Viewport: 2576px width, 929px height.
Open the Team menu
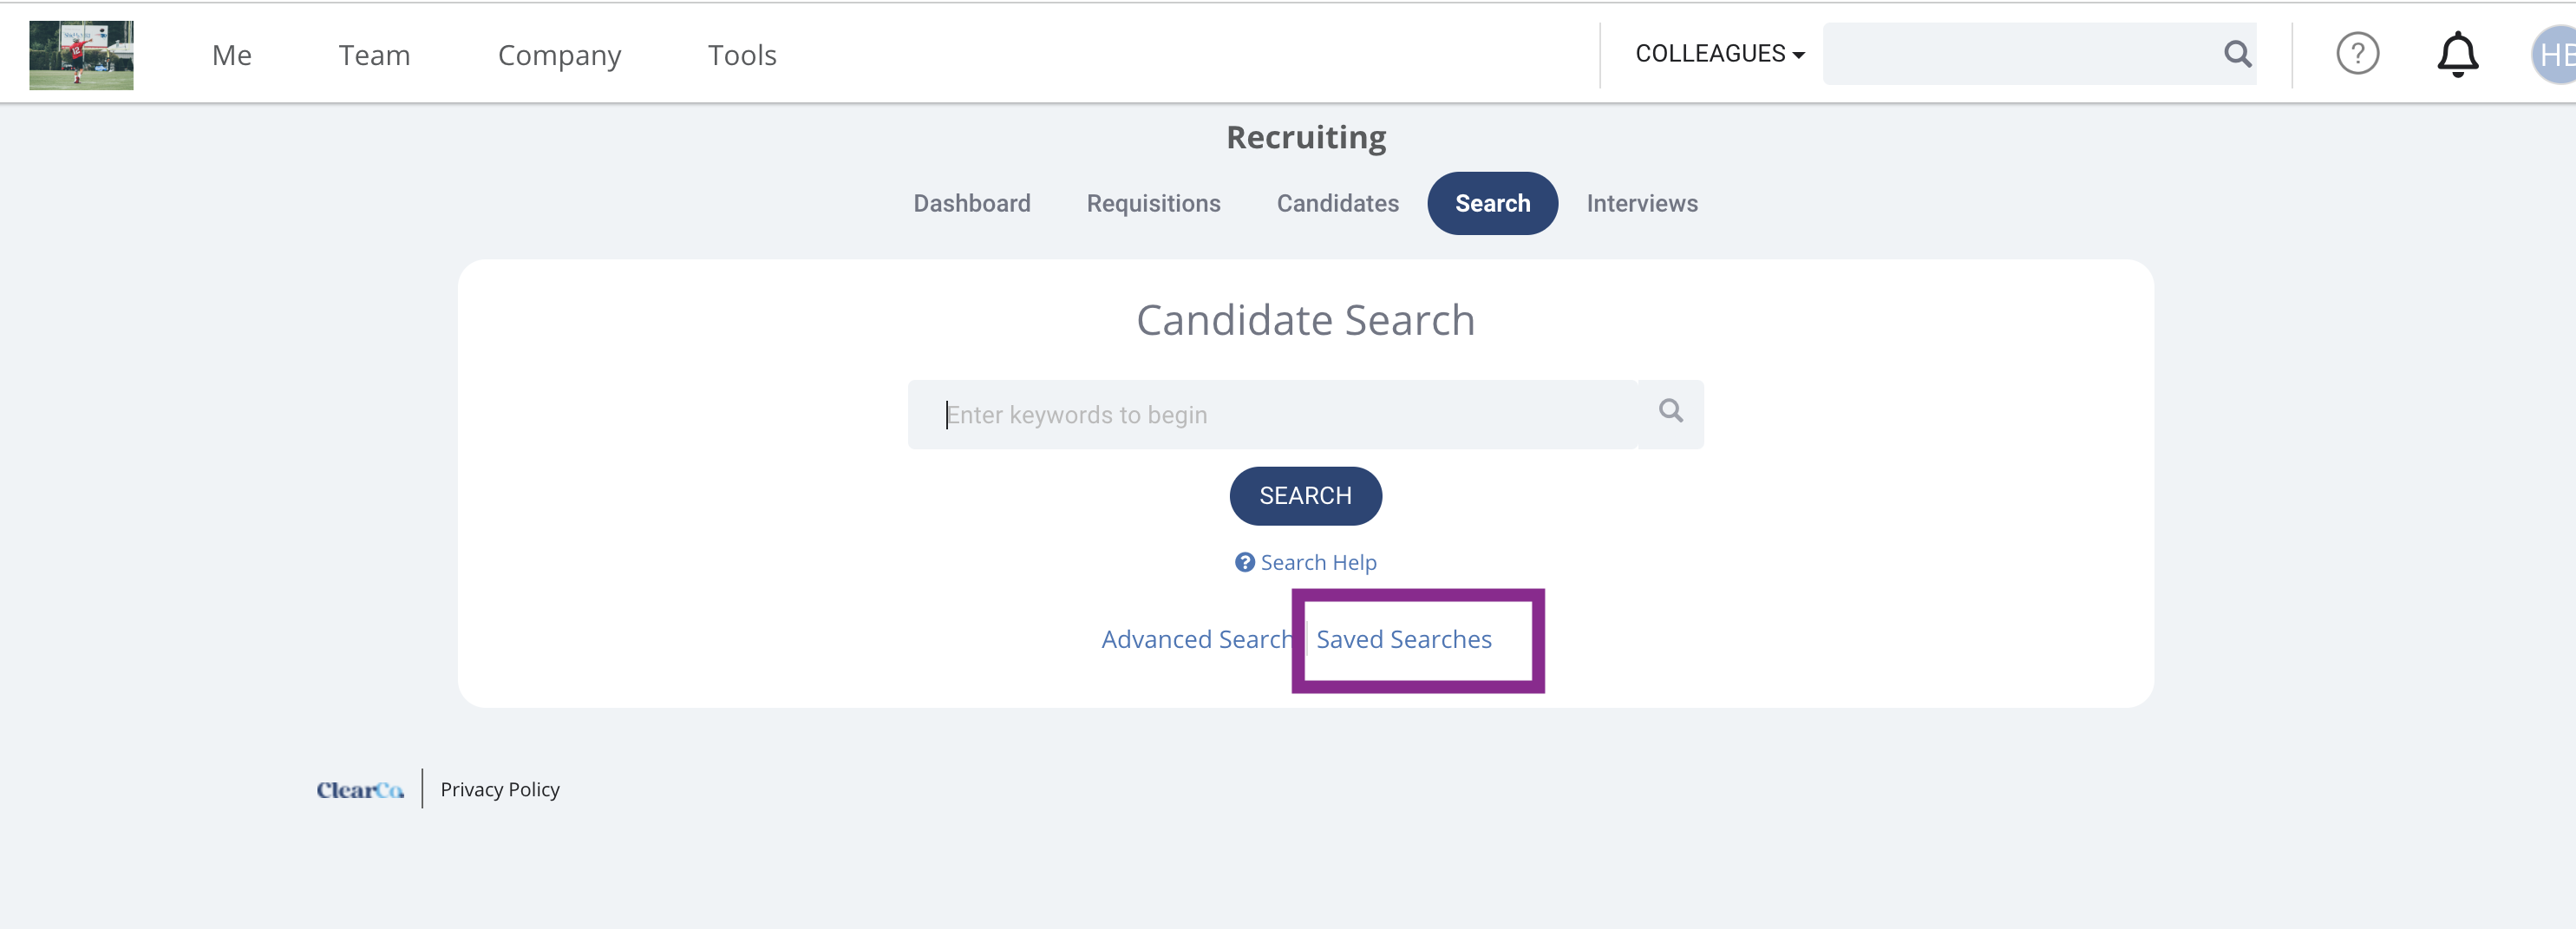click(x=374, y=55)
